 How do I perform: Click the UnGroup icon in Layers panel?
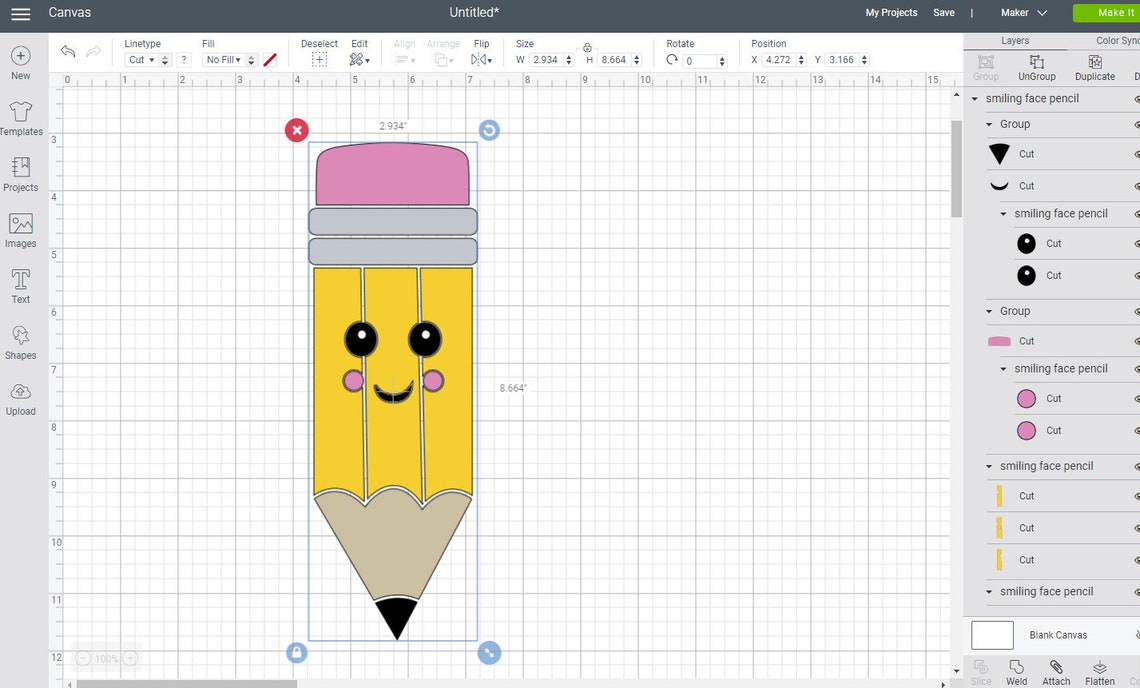[1036, 67]
